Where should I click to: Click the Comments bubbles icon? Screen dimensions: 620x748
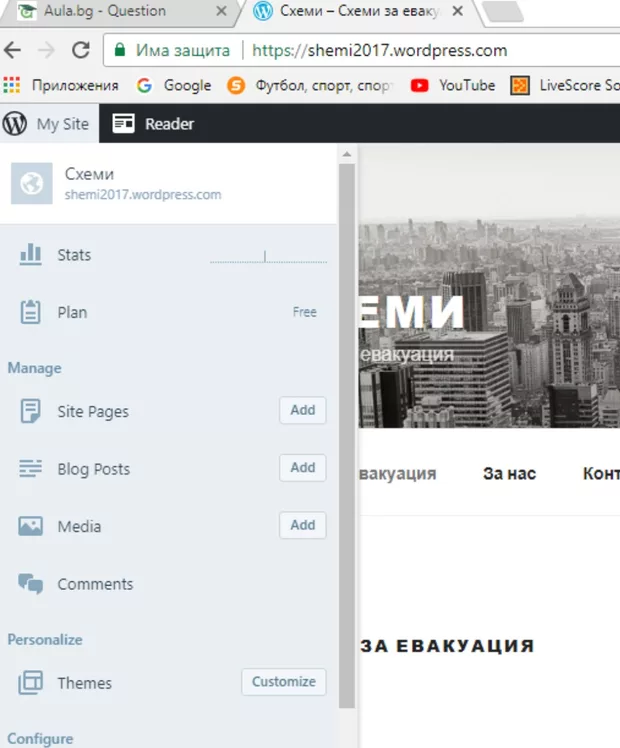[31, 583]
